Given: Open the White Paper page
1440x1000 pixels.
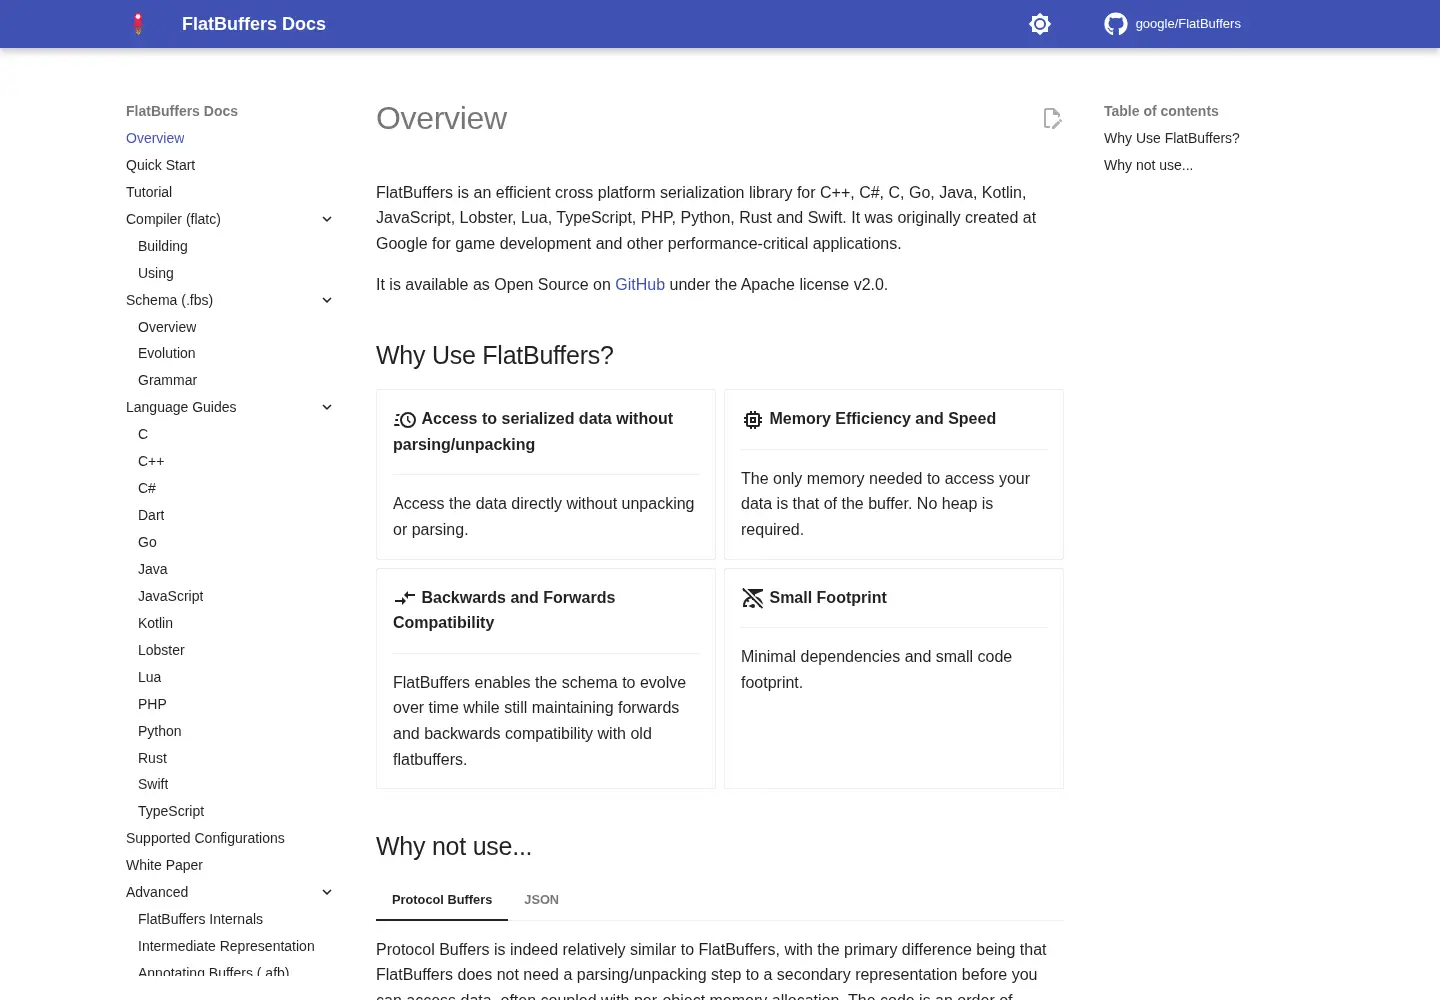Looking at the screenshot, I should (165, 865).
